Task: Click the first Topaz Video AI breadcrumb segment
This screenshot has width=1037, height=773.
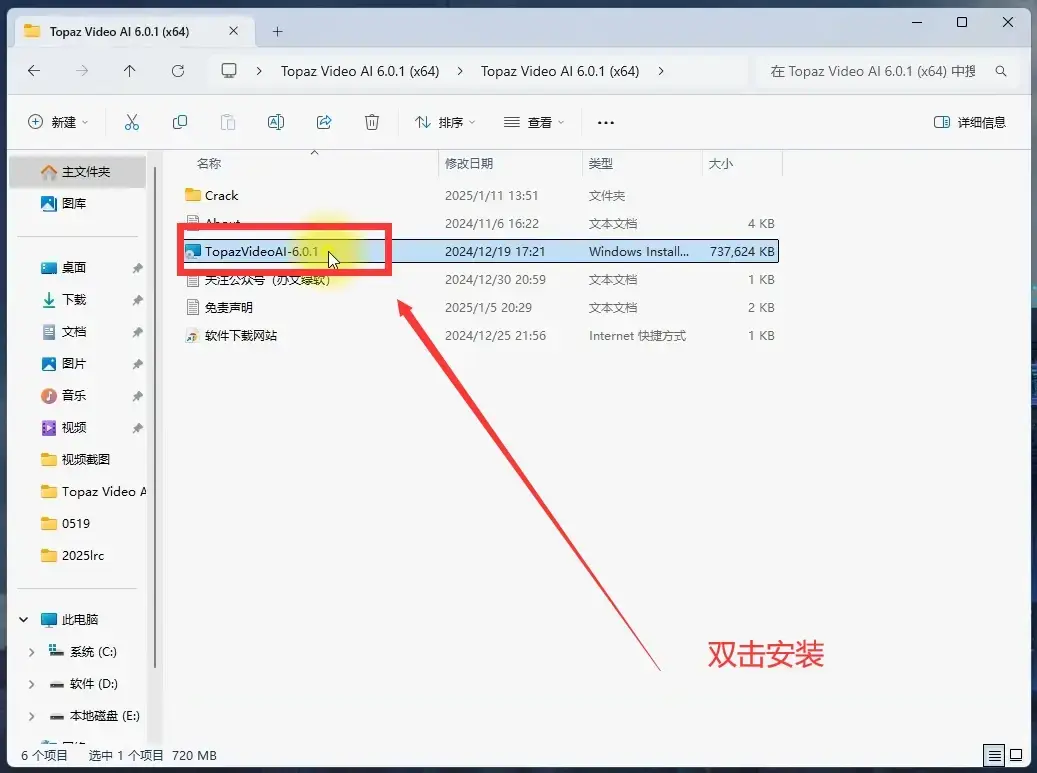Action: pyautogui.click(x=360, y=71)
